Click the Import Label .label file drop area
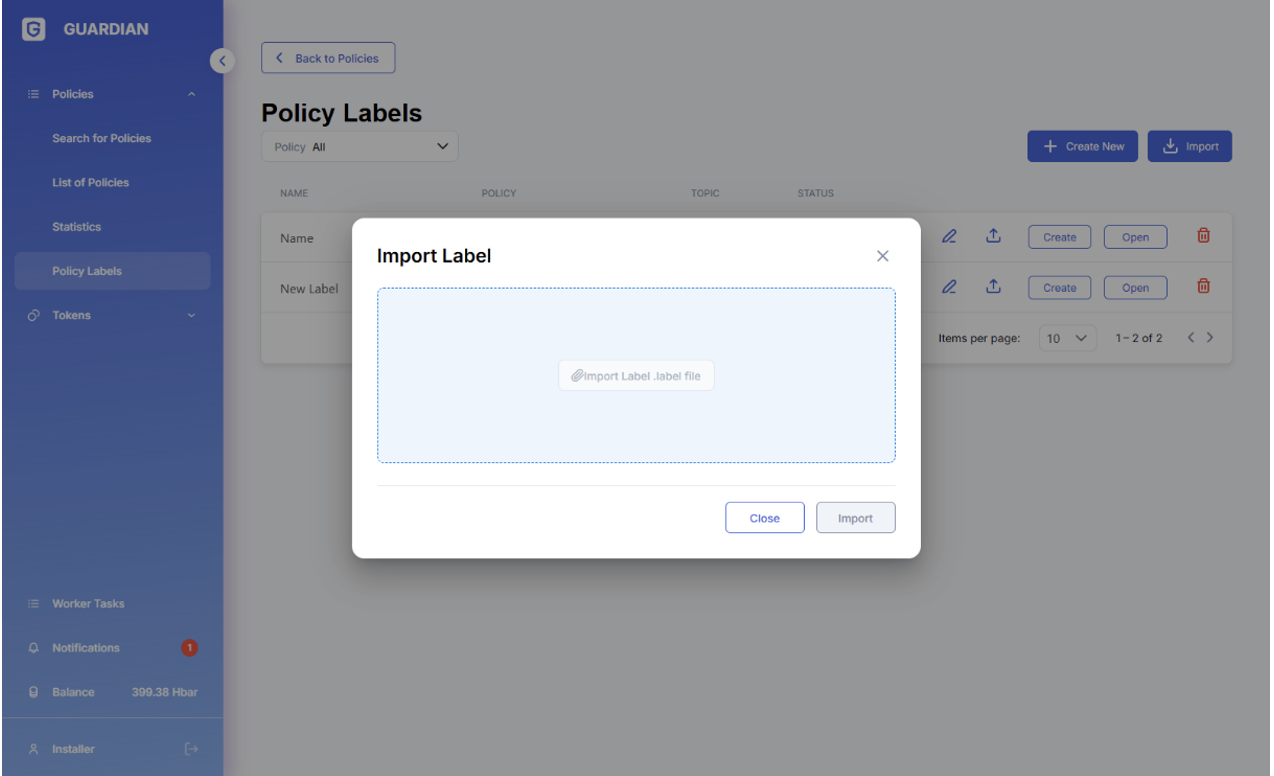The width and height of the screenshot is (1274, 776). [636, 376]
